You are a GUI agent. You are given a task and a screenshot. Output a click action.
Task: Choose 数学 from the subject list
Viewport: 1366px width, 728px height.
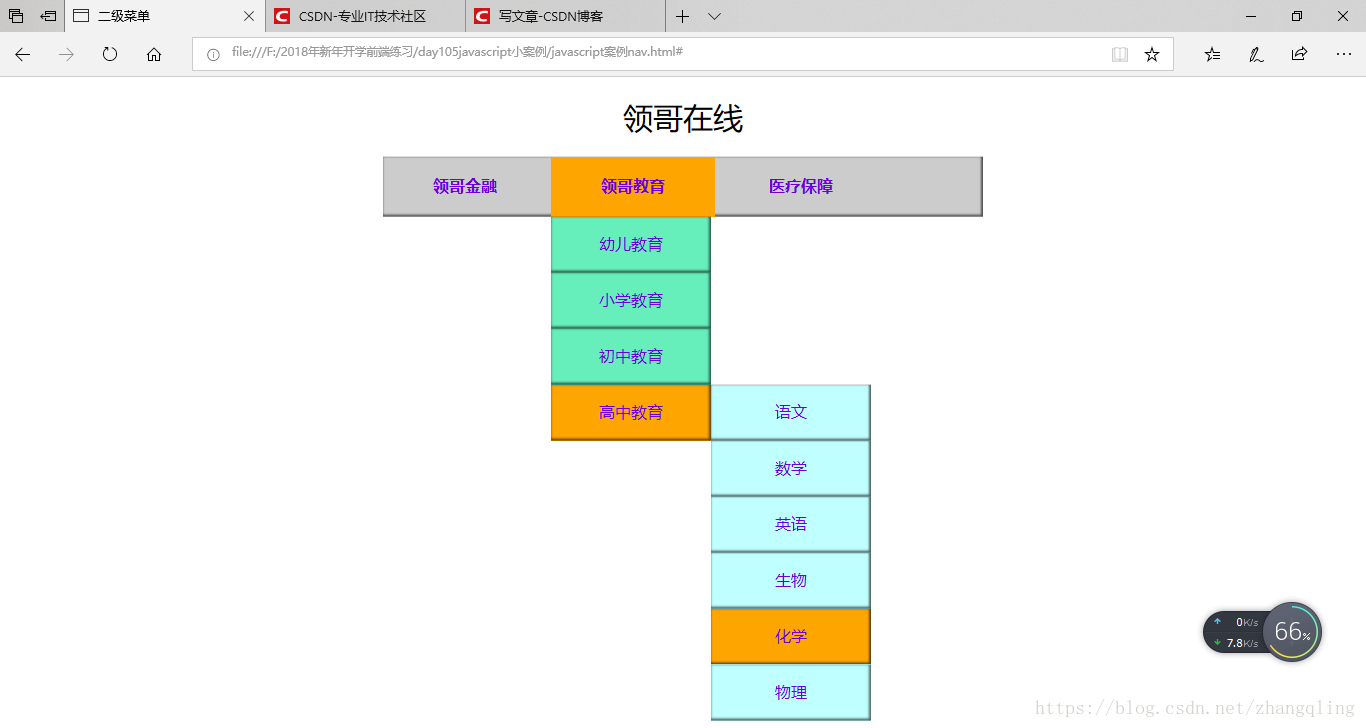click(791, 468)
